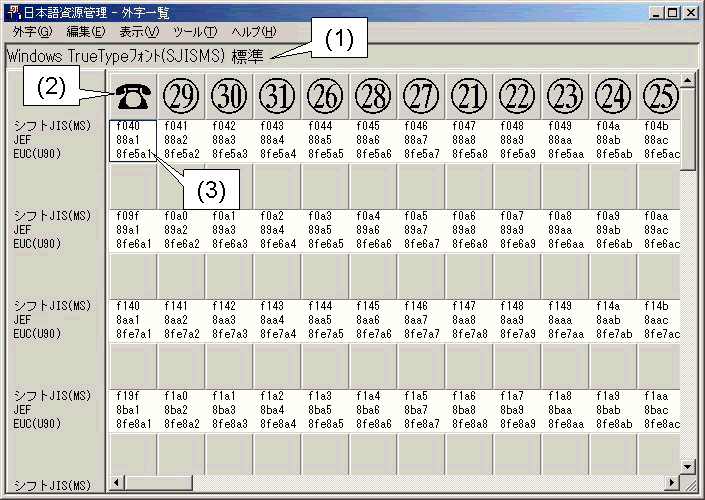Viewport: 705px width, 500px height.
Task: Minimize the 外字一覧 window
Action: coord(657,13)
